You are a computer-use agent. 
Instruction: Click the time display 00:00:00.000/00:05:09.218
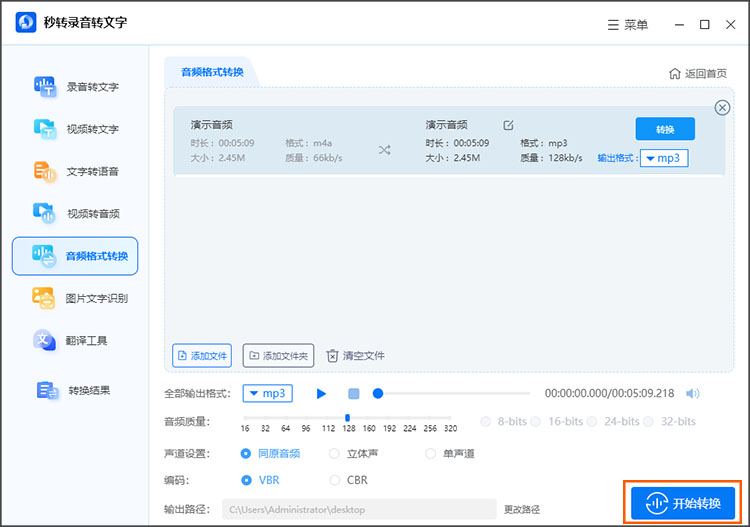(x=609, y=394)
